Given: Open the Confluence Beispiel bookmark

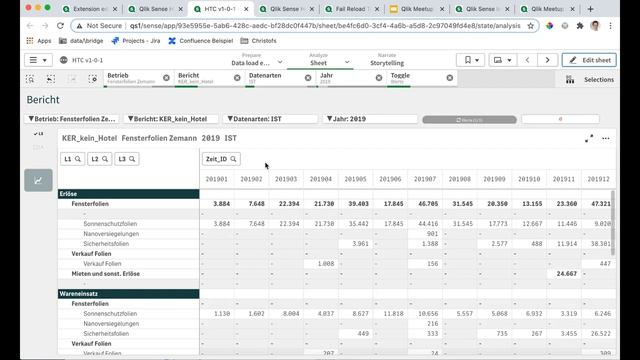Looking at the screenshot, I should pyautogui.click(x=200, y=41).
